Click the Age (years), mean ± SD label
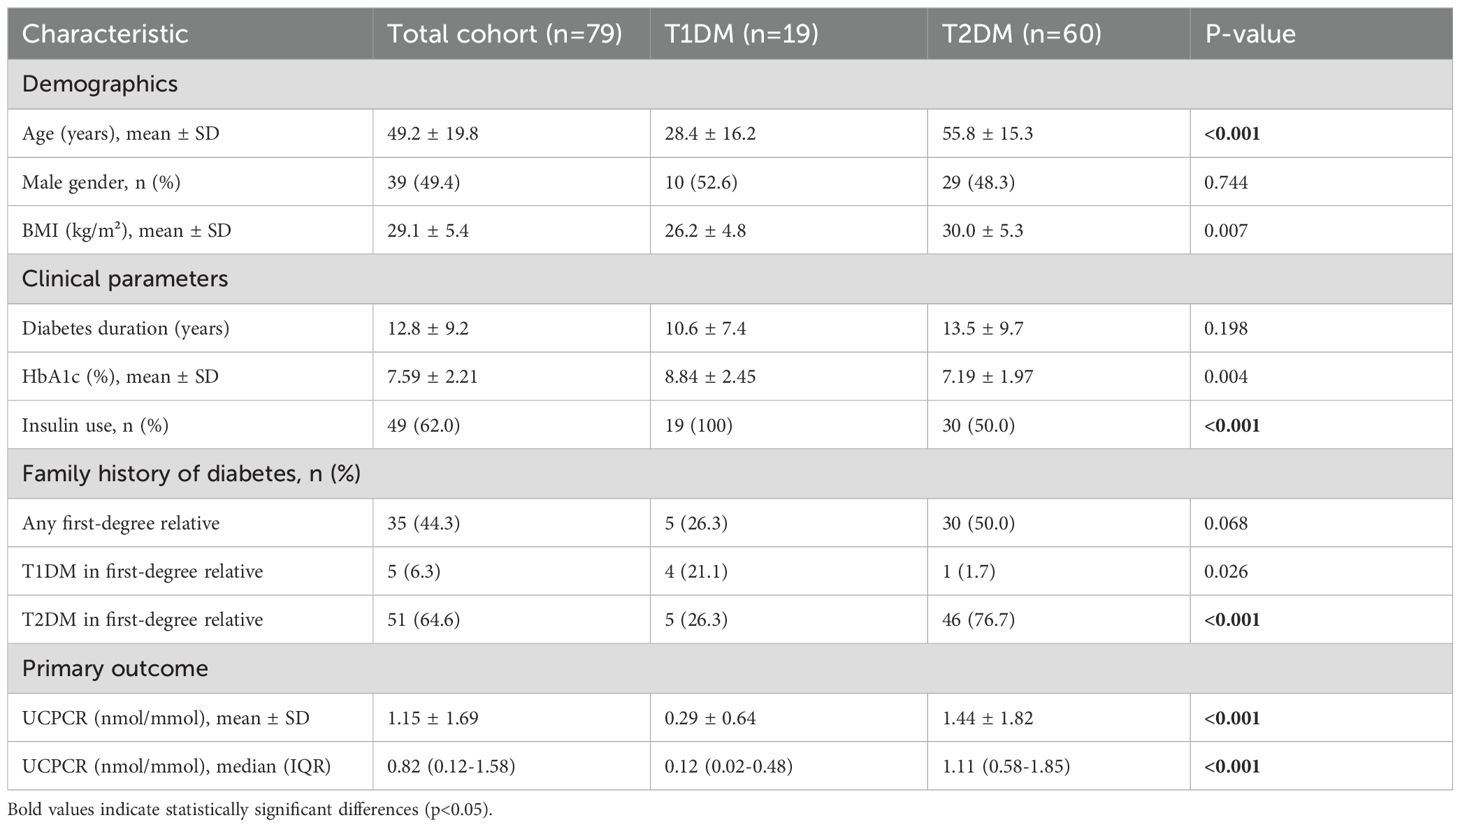The image size is (1460, 827). click(x=120, y=133)
